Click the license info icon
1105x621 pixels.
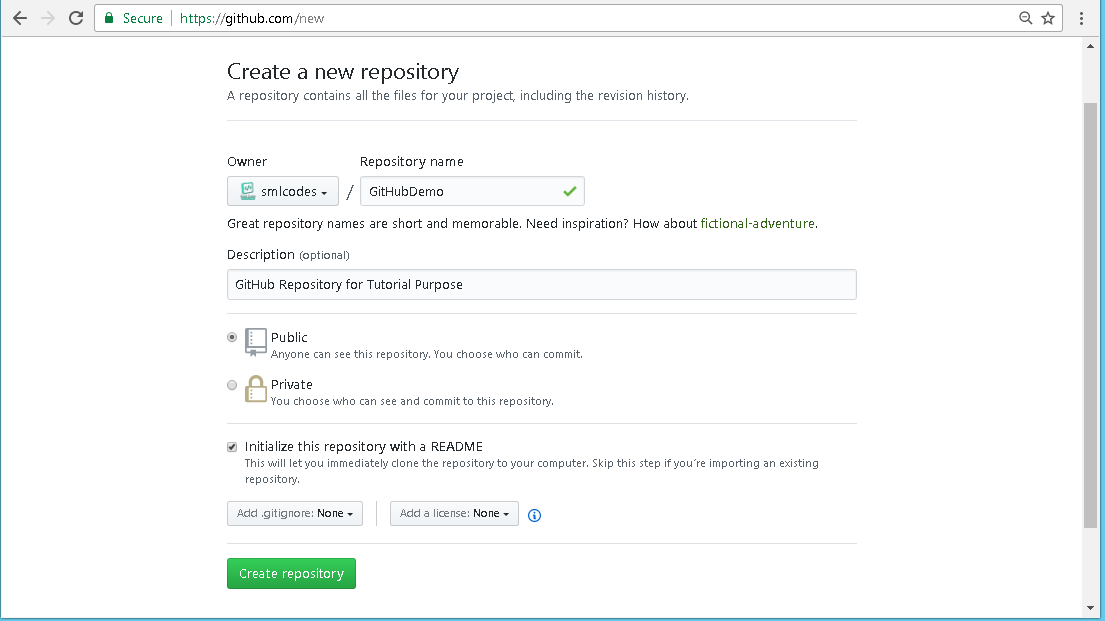534,515
